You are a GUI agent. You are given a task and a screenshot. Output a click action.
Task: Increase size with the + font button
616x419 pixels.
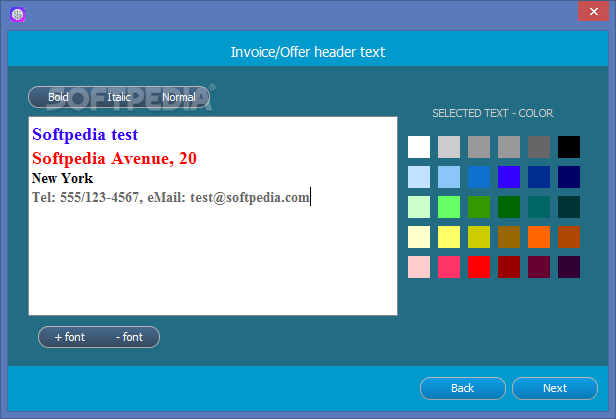(70, 337)
